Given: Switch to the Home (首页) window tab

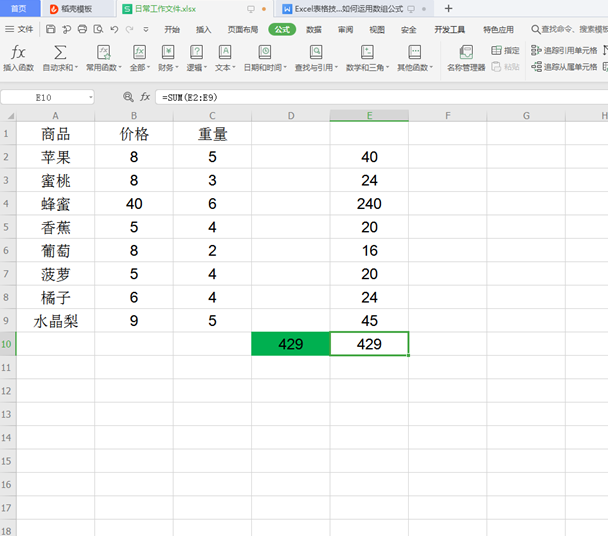Looking at the screenshot, I should [19, 9].
